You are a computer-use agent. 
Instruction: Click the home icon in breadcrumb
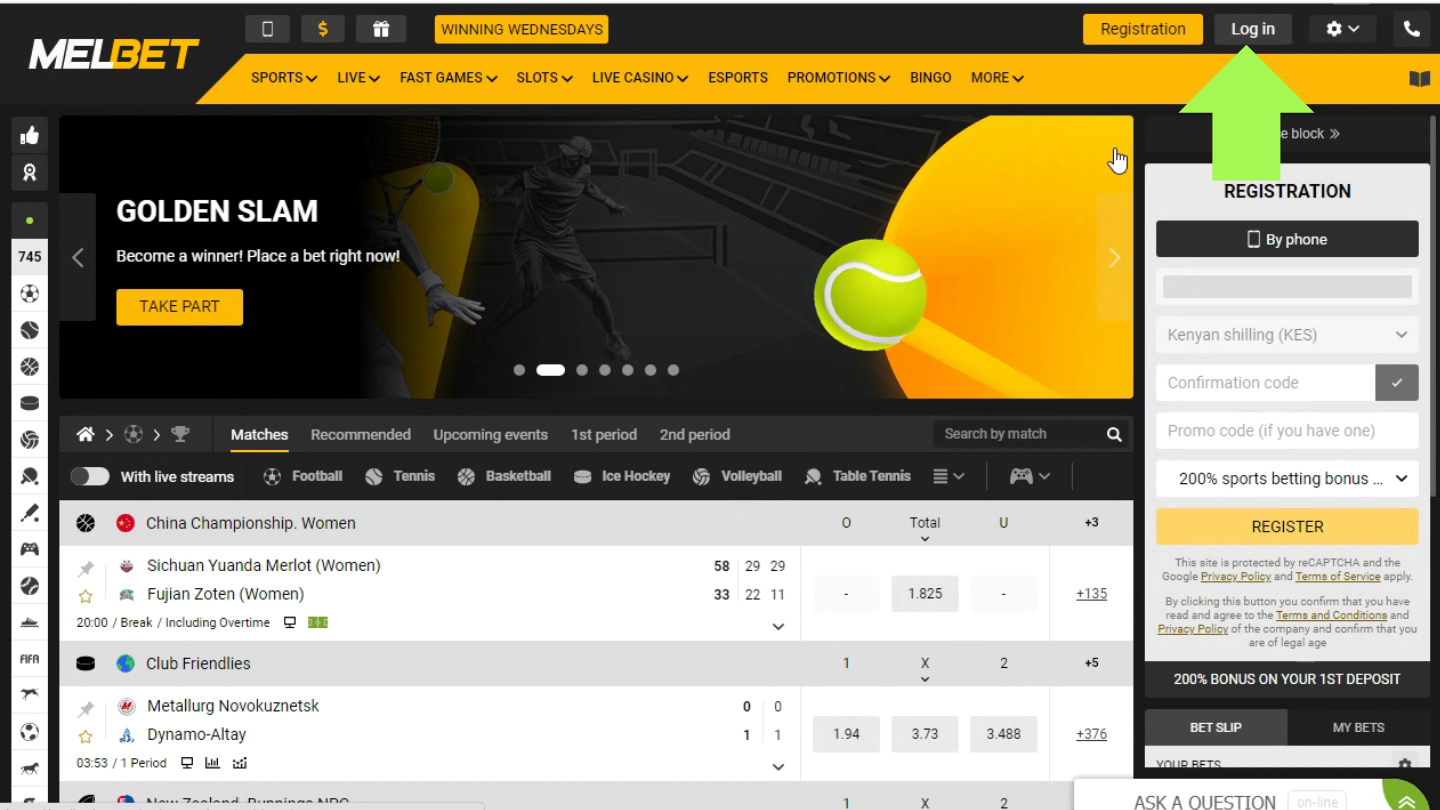pos(86,434)
